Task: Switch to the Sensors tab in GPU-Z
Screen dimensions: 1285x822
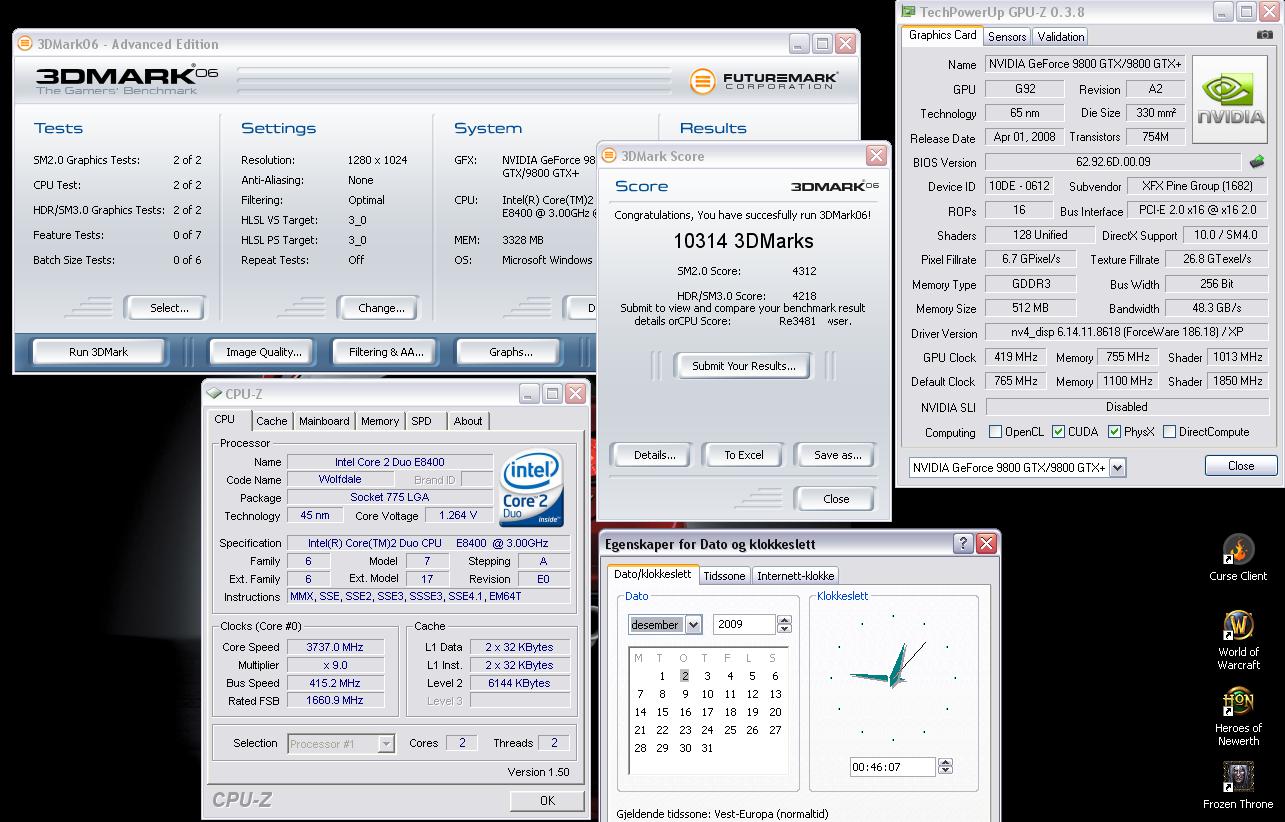Action: [1007, 36]
